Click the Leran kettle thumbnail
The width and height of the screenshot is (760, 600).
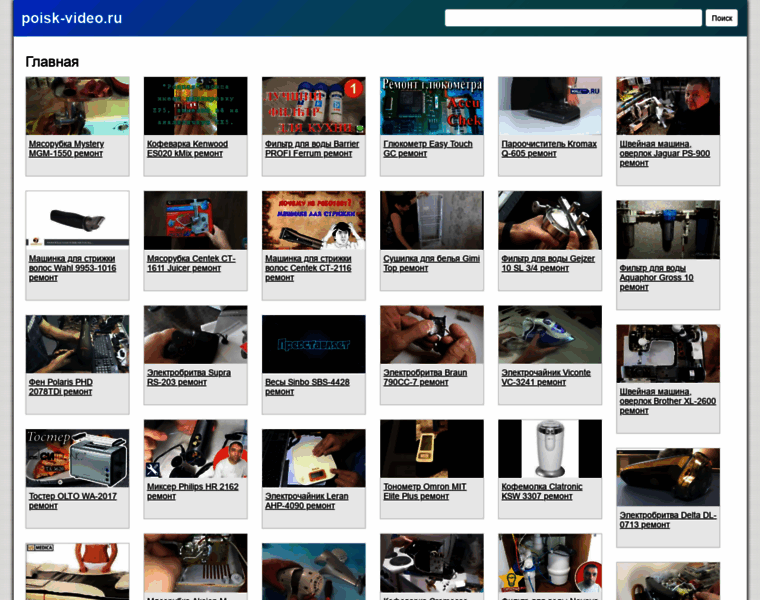click(314, 458)
